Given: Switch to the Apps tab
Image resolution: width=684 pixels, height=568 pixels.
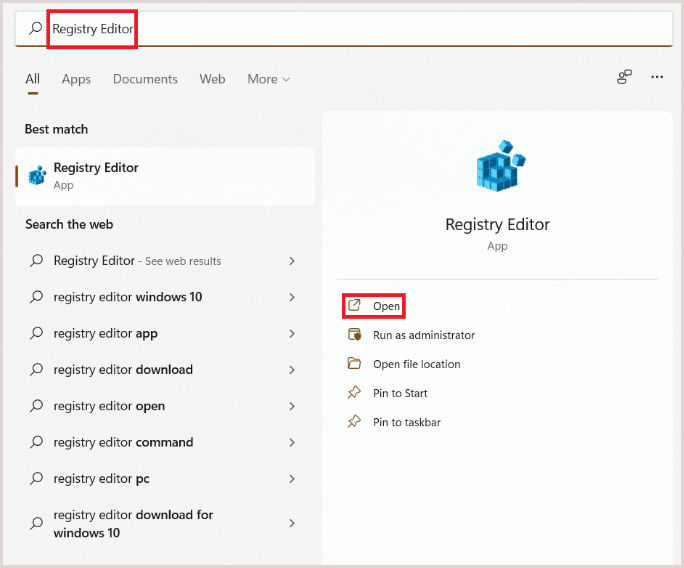Looking at the screenshot, I should tap(76, 79).
